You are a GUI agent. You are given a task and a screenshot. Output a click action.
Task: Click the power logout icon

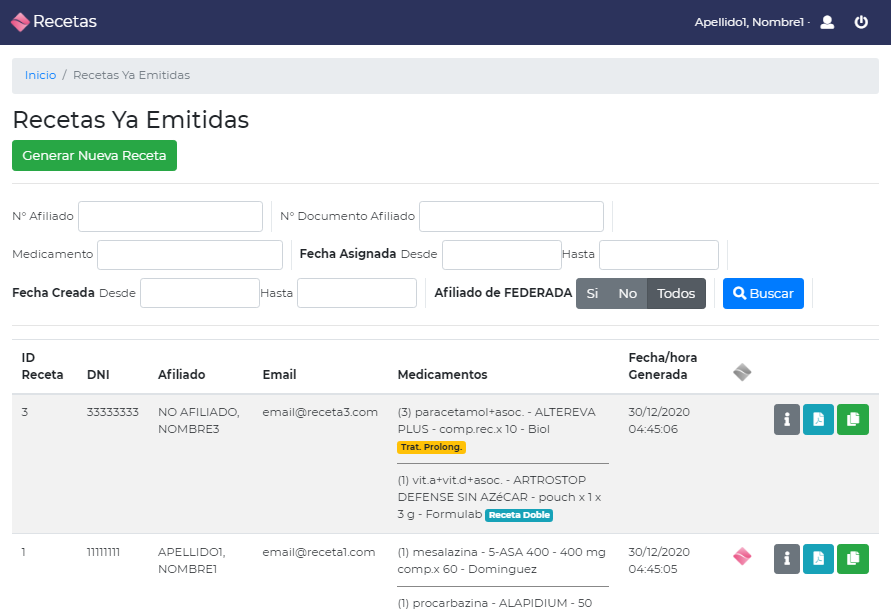click(861, 22)
